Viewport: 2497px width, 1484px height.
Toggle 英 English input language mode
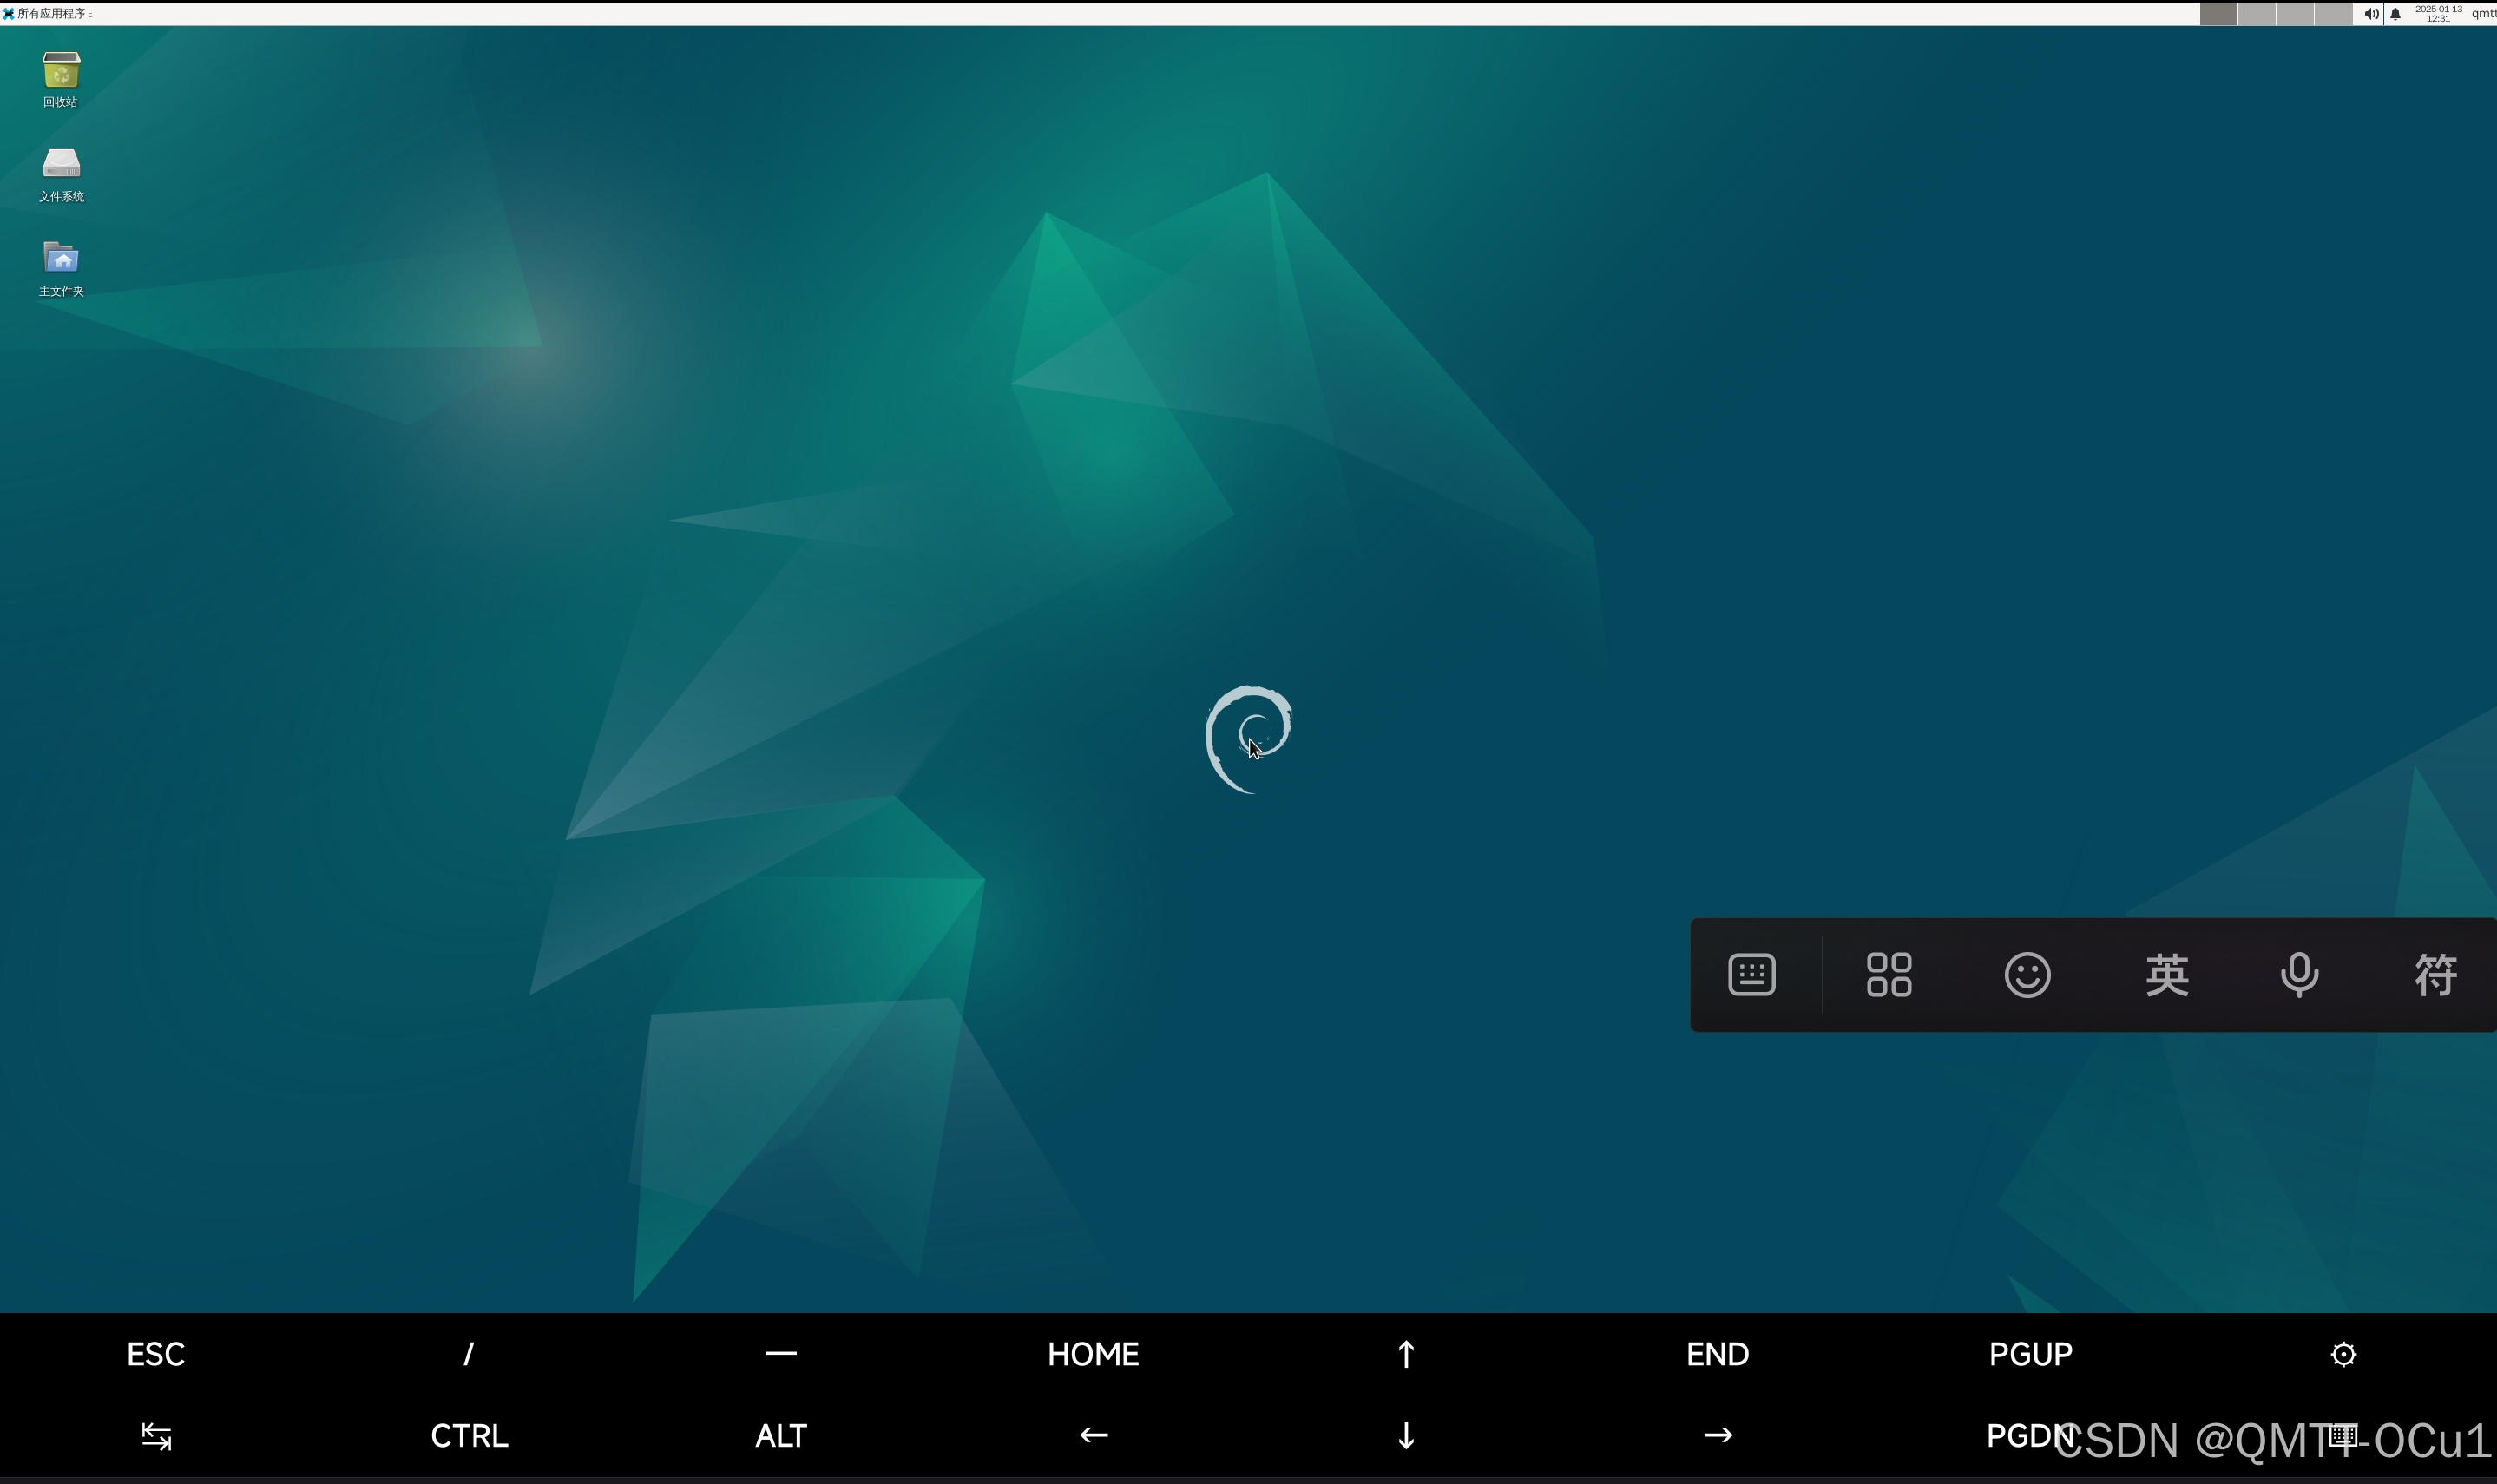(2166, 975)
